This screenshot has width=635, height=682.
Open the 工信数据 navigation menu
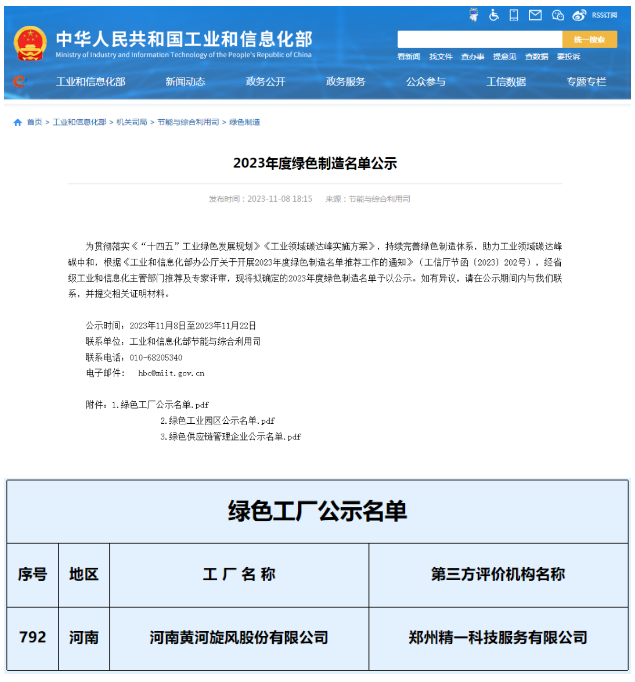[506, 81]
